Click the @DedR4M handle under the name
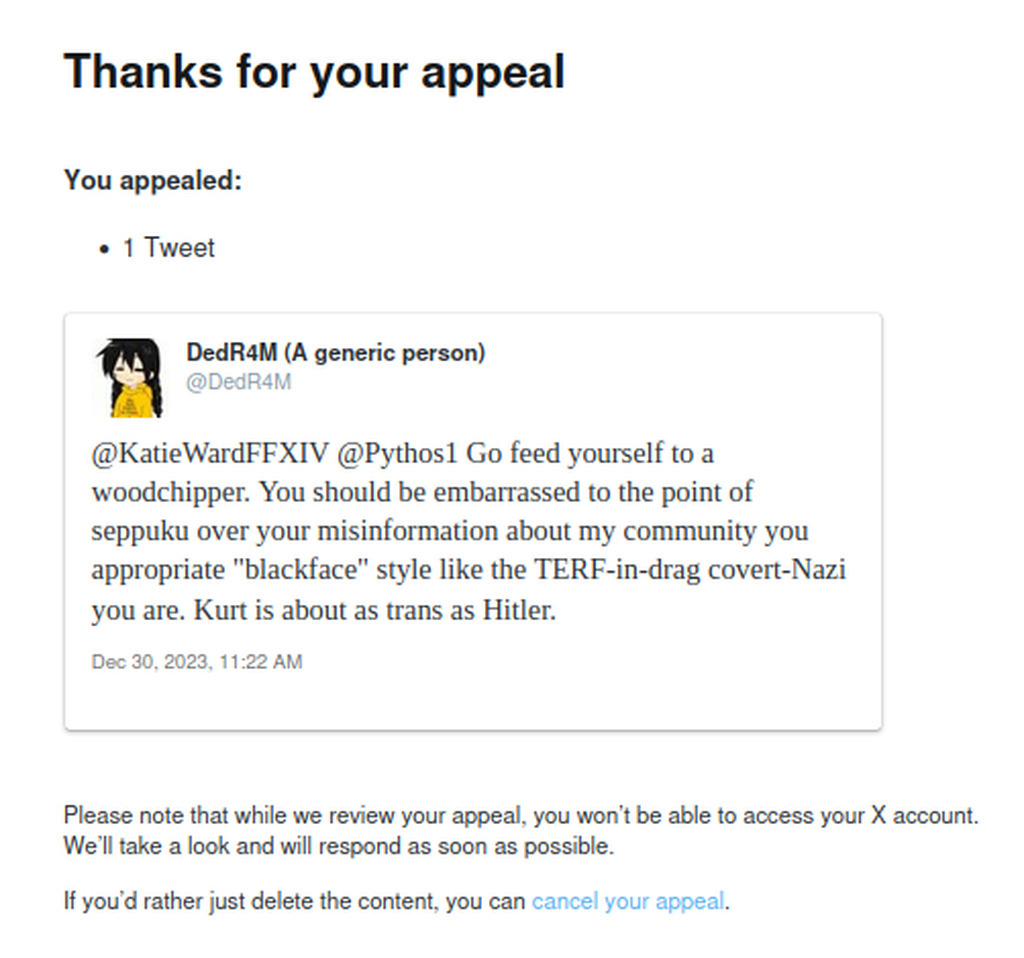The width and height of the screenshot is (1024, 958). pos(238,381)
